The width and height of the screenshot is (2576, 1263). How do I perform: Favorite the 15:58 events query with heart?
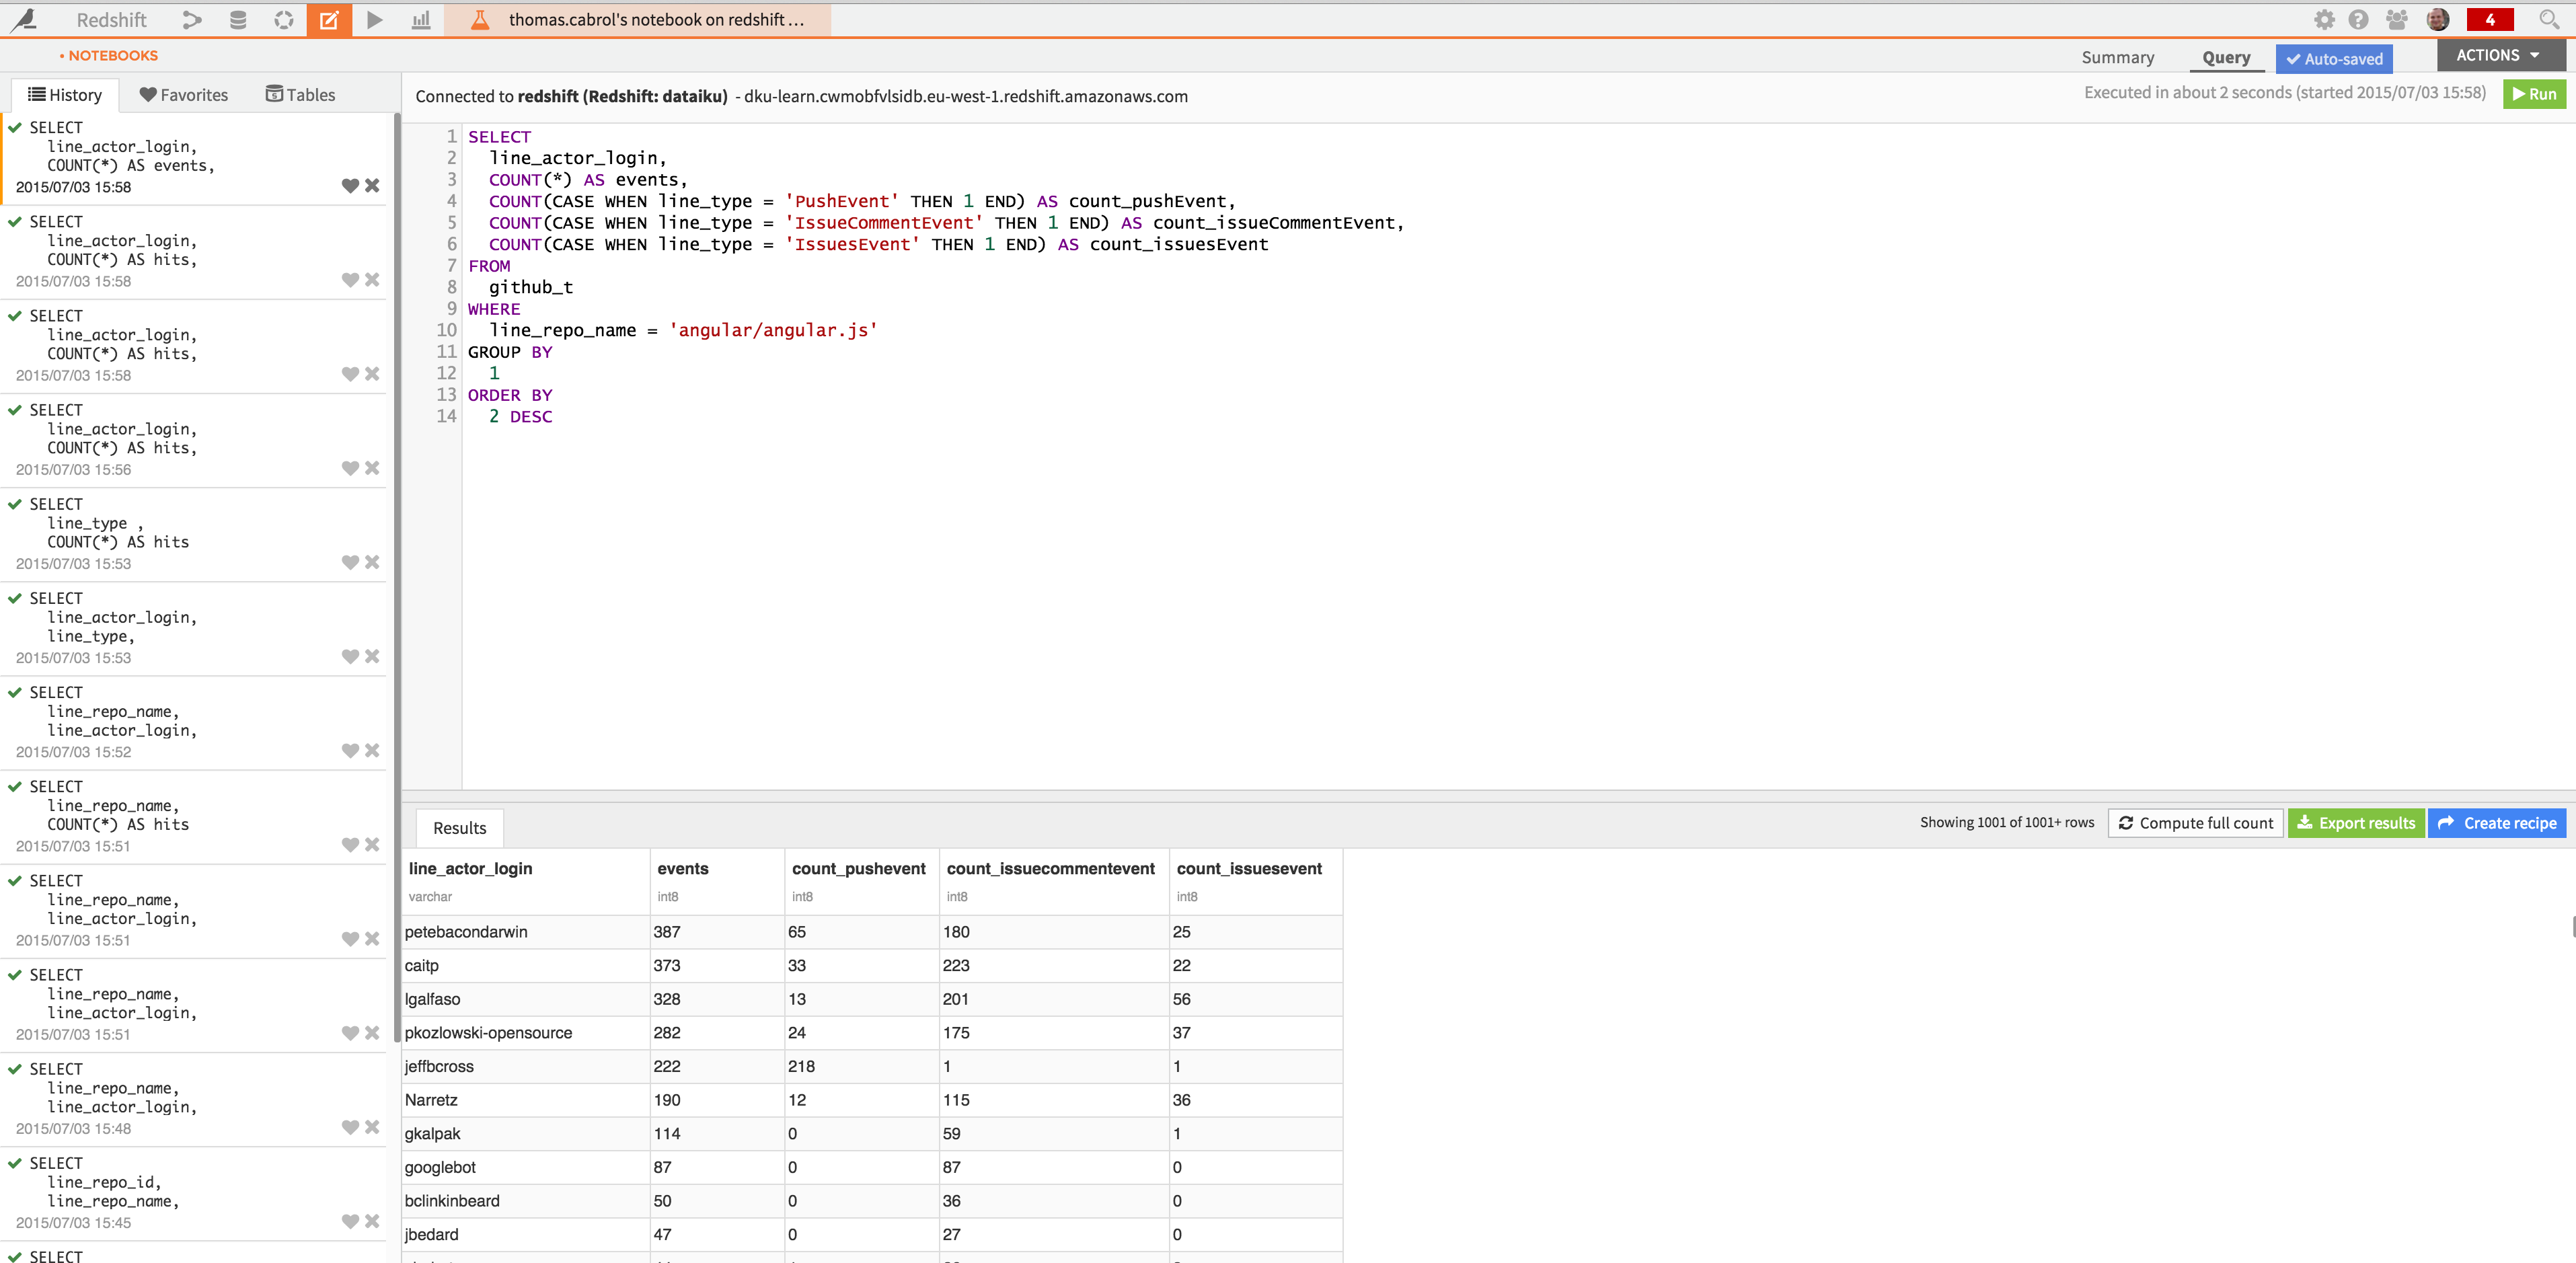point(350,186)
